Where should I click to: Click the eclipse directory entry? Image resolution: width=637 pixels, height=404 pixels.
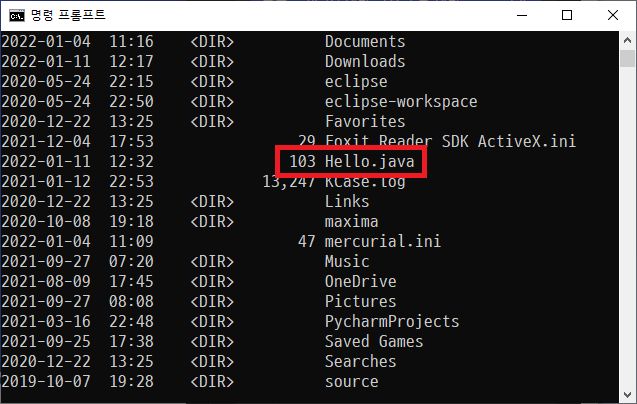pyautogui.click(x=356, y=82)
